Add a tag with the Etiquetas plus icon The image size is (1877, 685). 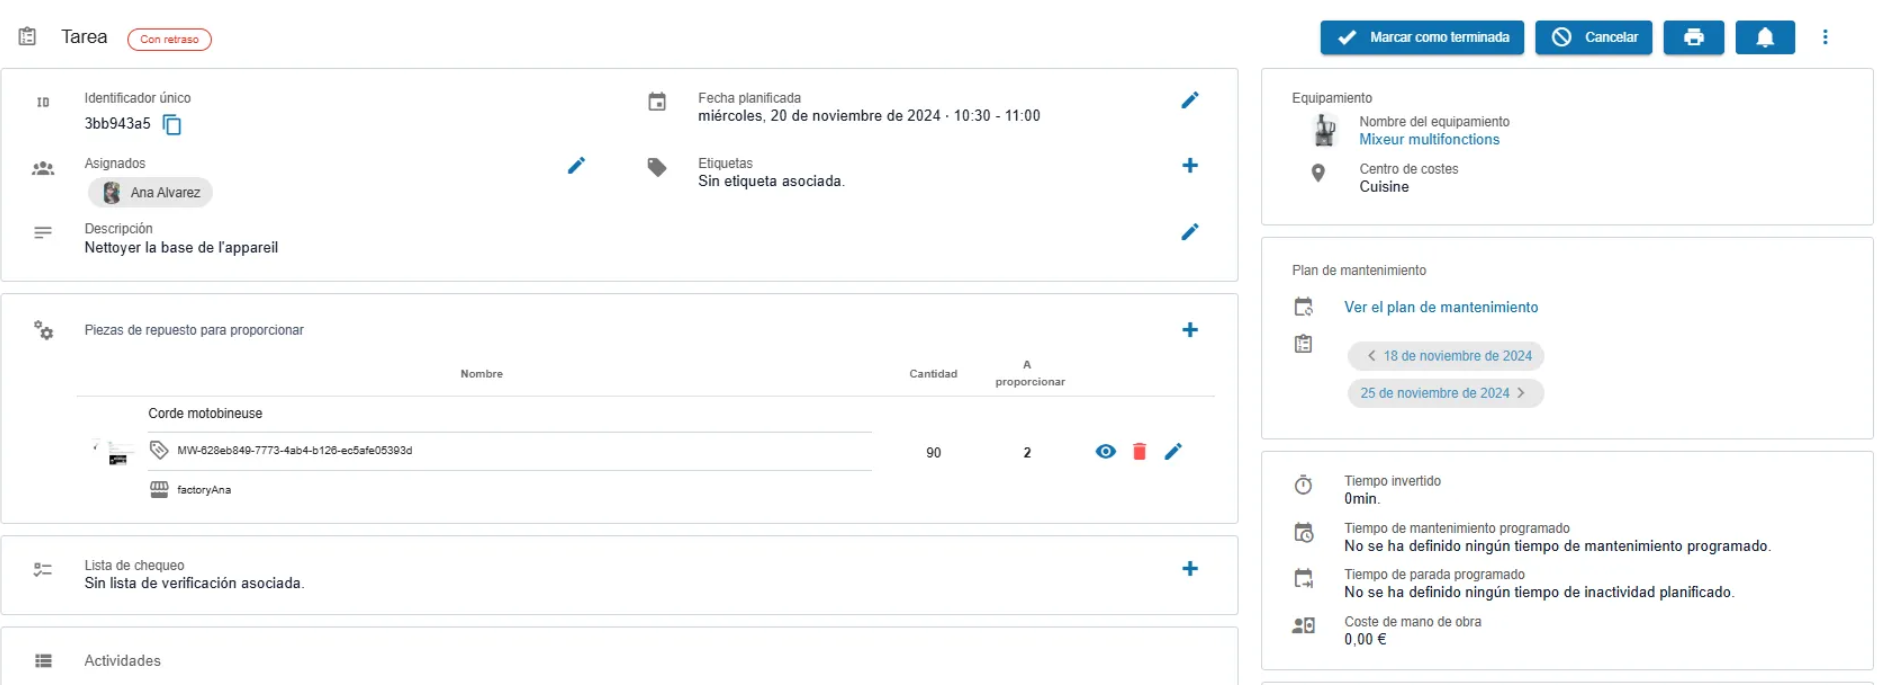pyautogui.click(x=1189, y=166)
